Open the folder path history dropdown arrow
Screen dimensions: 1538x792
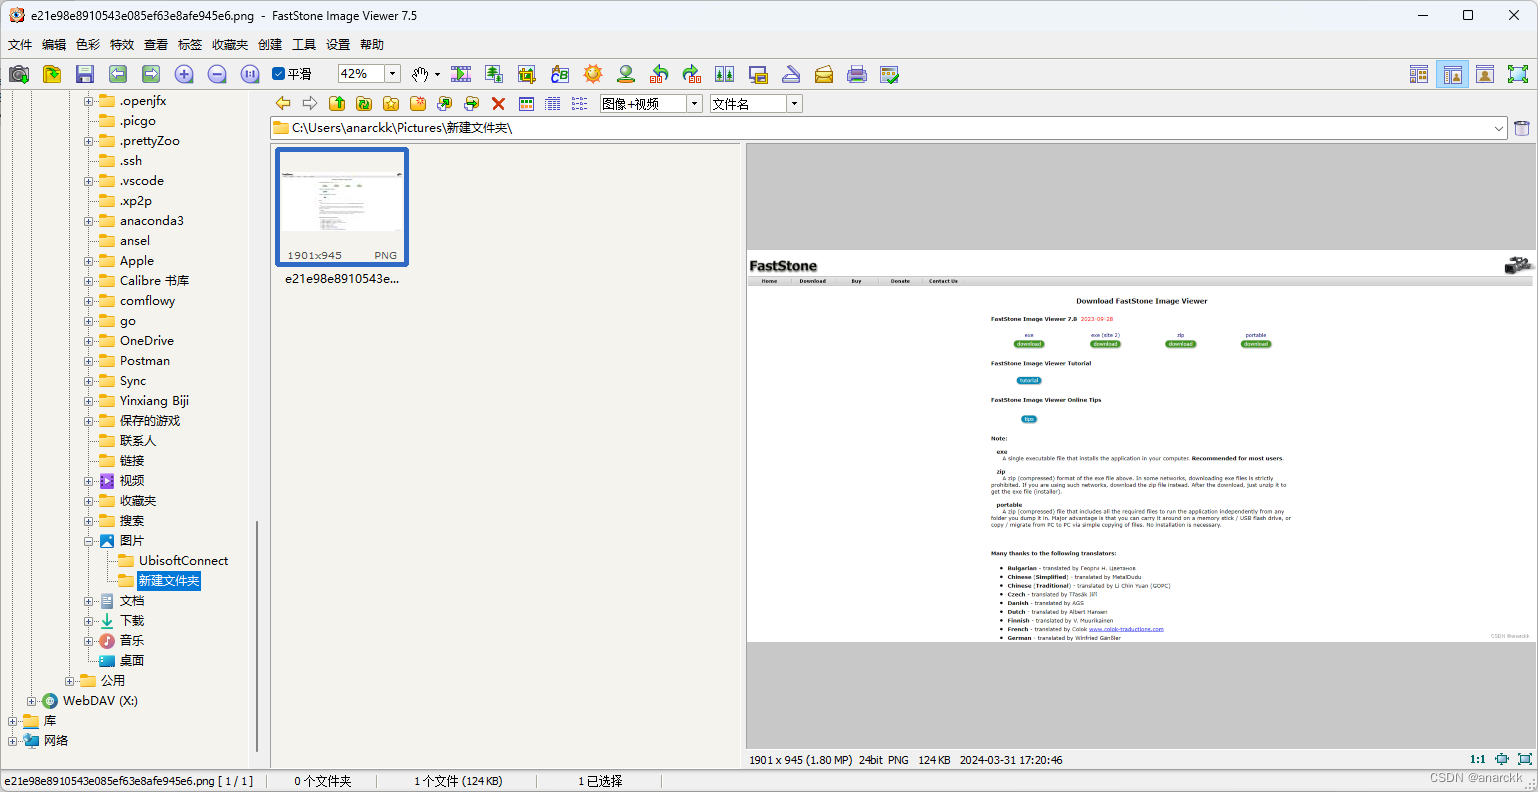click(1499, 128)
